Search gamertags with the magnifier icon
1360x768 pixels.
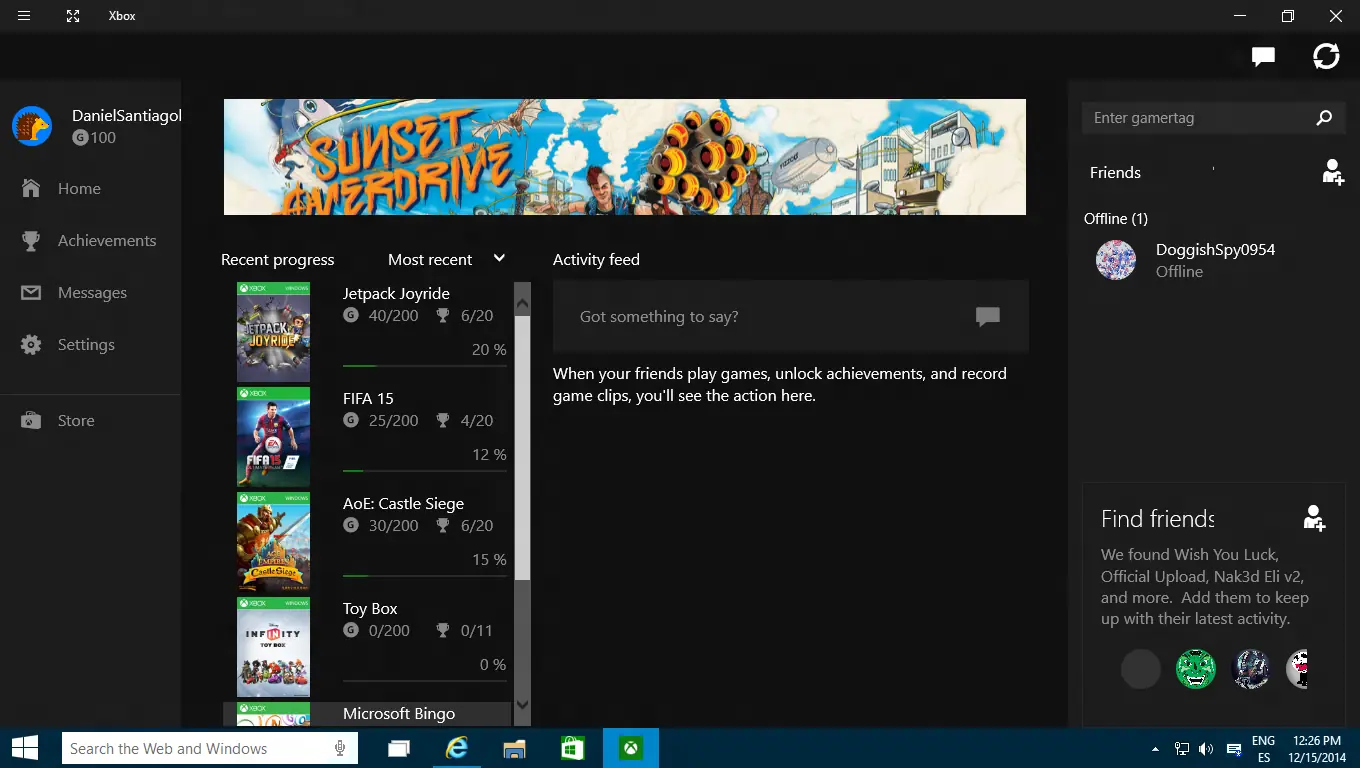tap(1324, 118)
